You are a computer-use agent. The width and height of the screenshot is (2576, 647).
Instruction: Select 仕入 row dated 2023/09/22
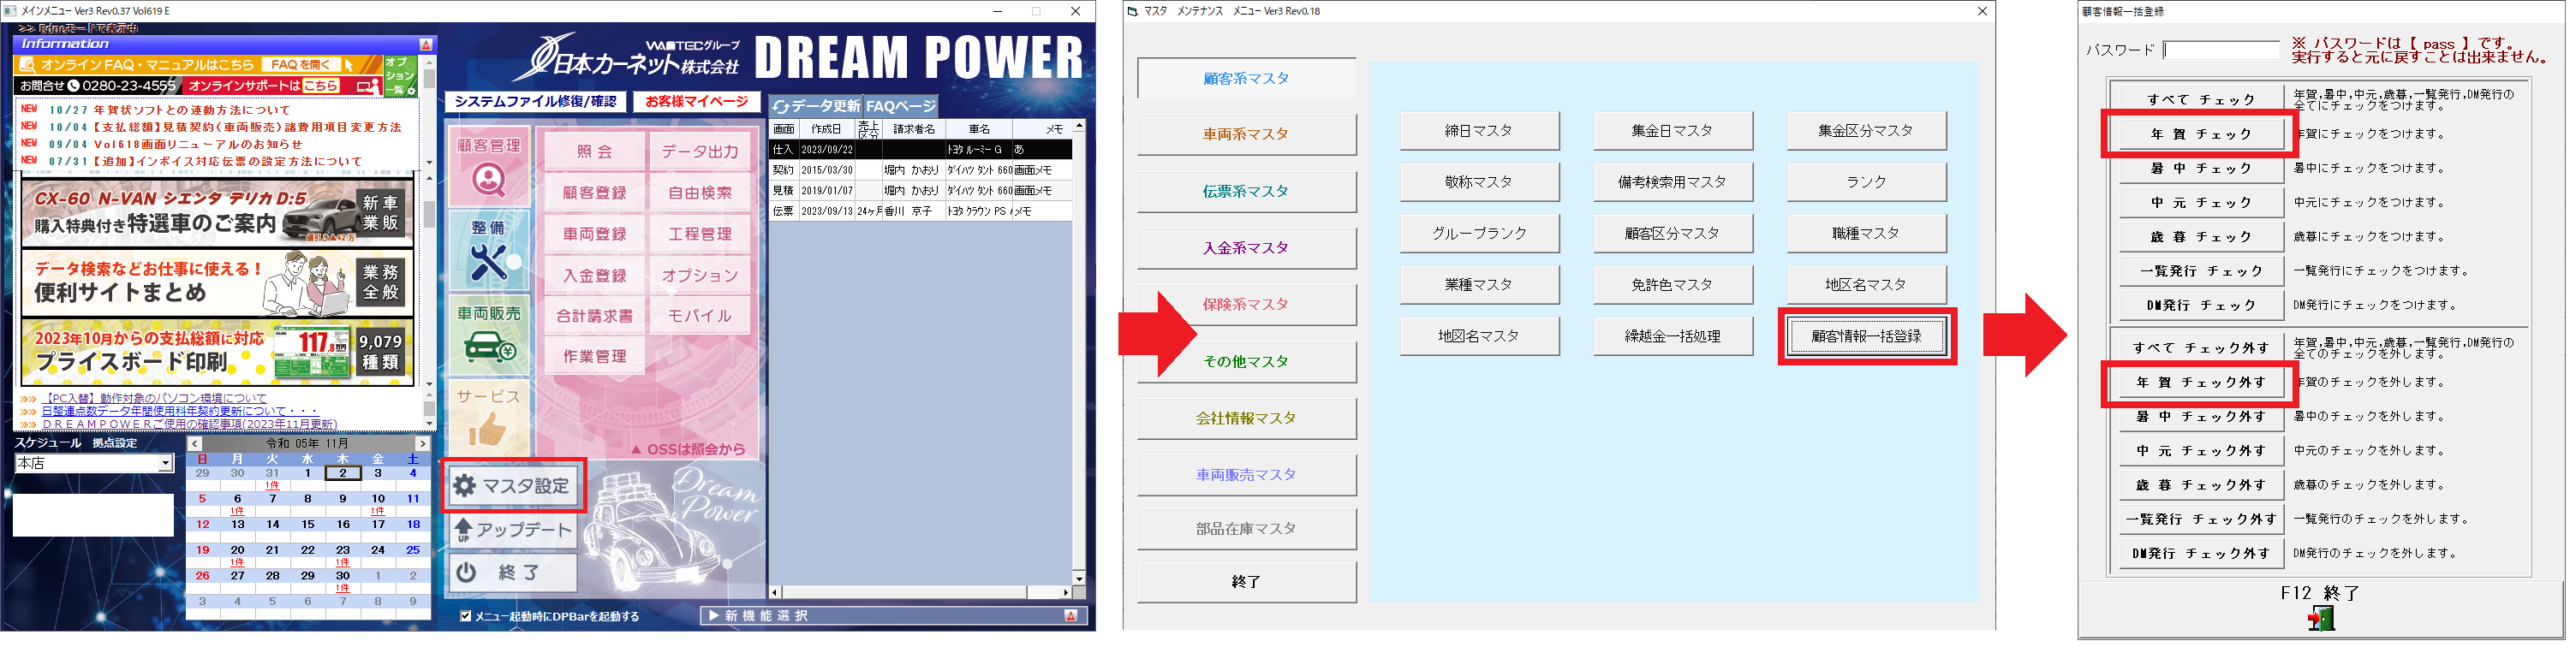click(x=920, y=149)
